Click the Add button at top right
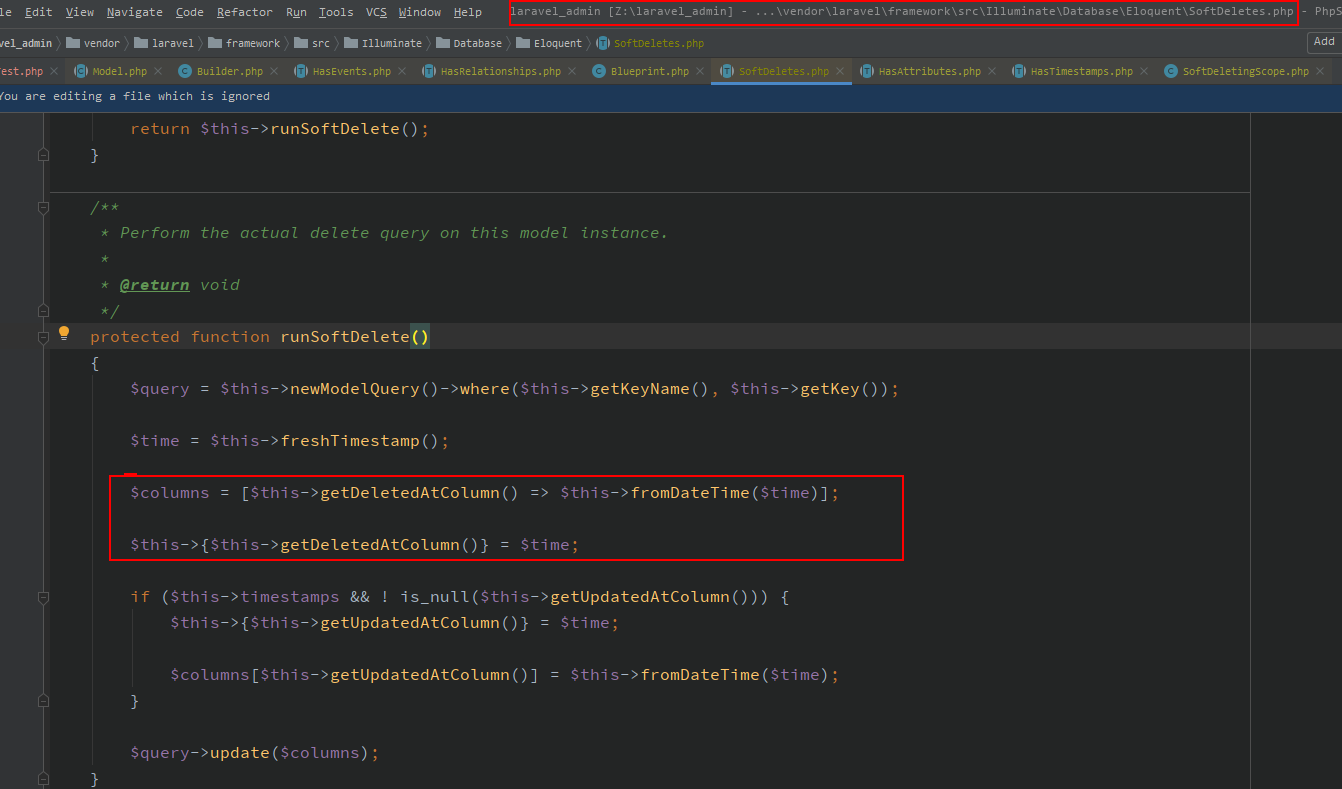 pos(1323,42)
